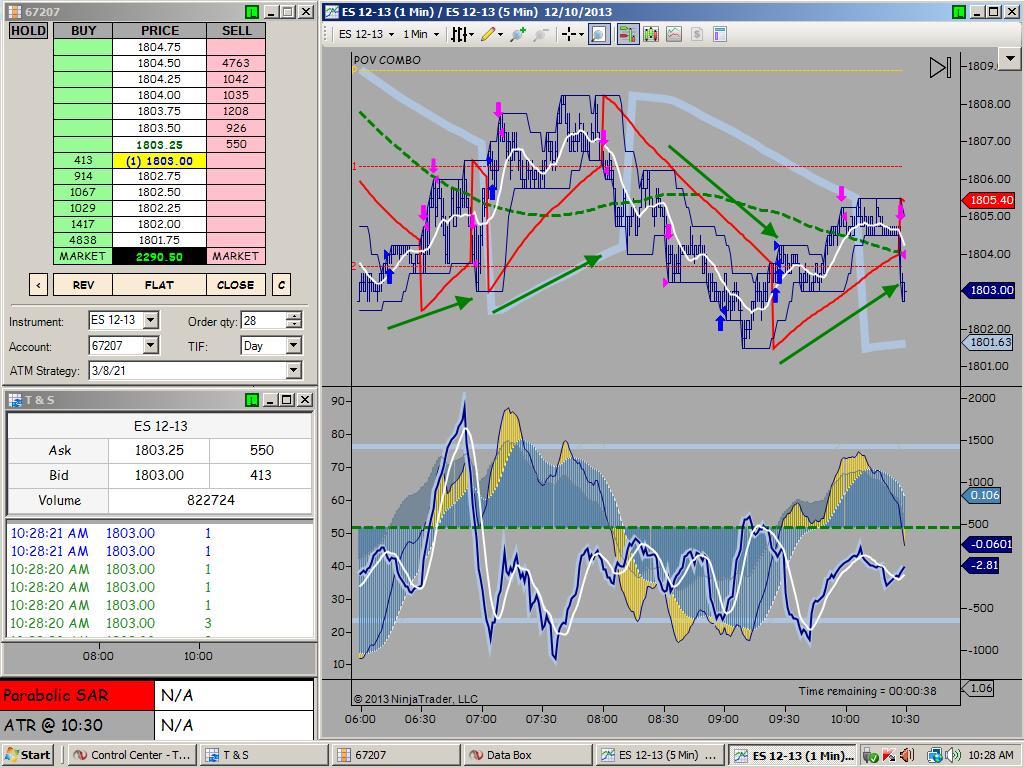The height and width of the screenshot is (768, 1024).
Task: Click the tray network connection icon
Action: coord(935,755)
